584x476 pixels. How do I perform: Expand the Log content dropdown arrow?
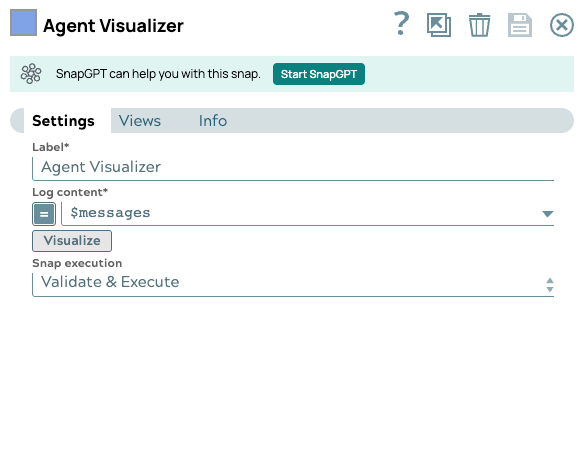click(x=548, y=214)
